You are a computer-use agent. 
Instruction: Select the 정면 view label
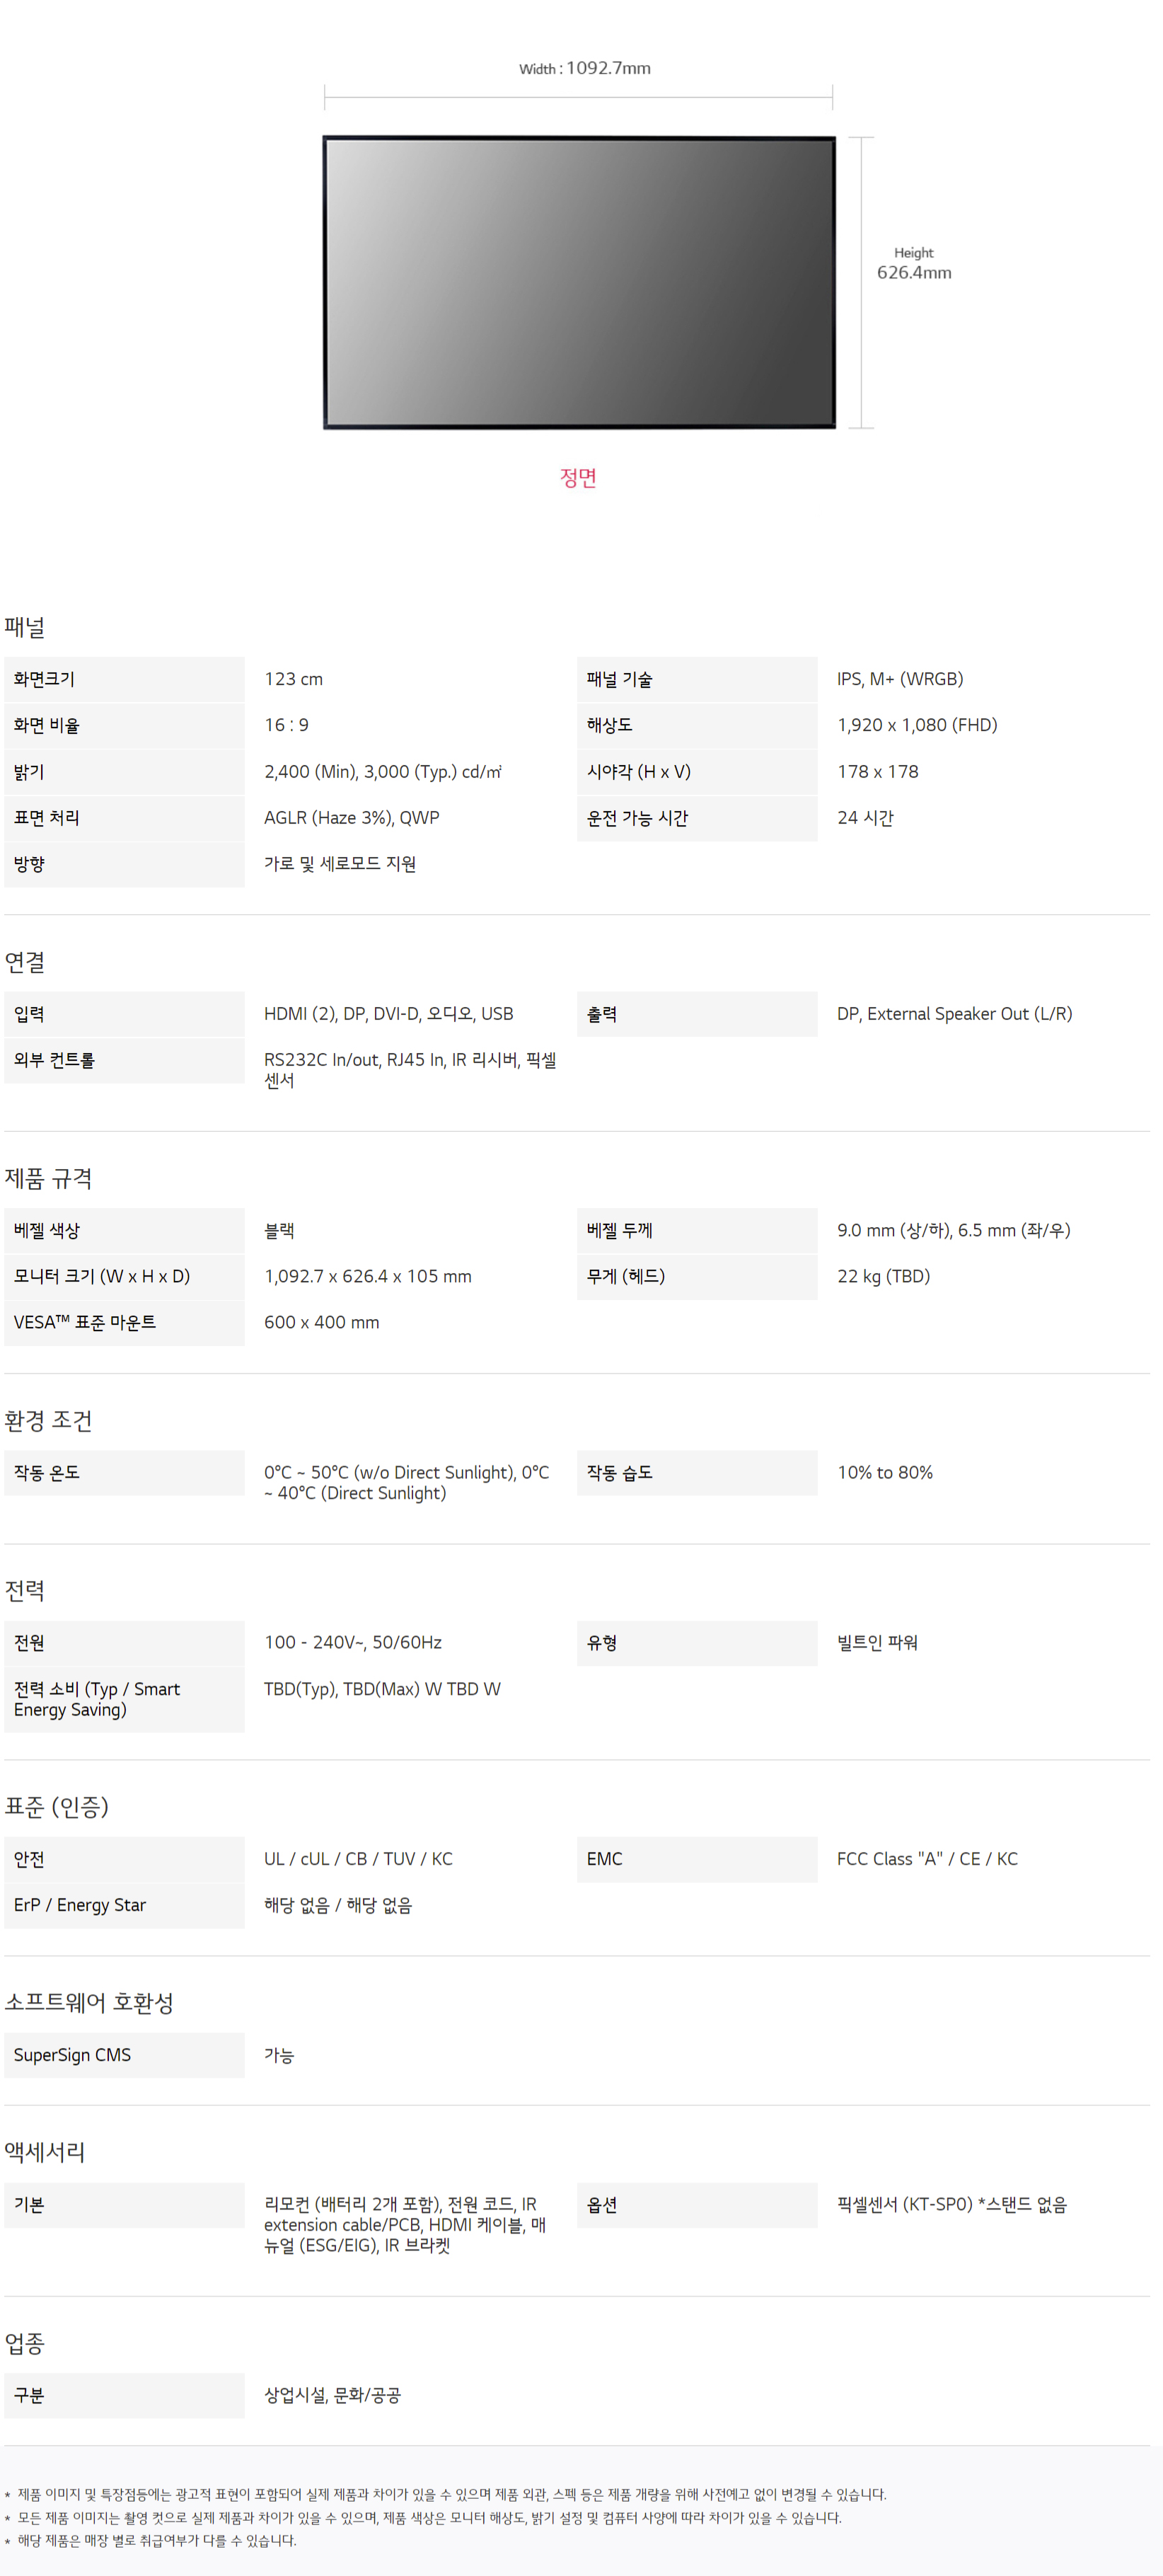click(x=578, y=478)
